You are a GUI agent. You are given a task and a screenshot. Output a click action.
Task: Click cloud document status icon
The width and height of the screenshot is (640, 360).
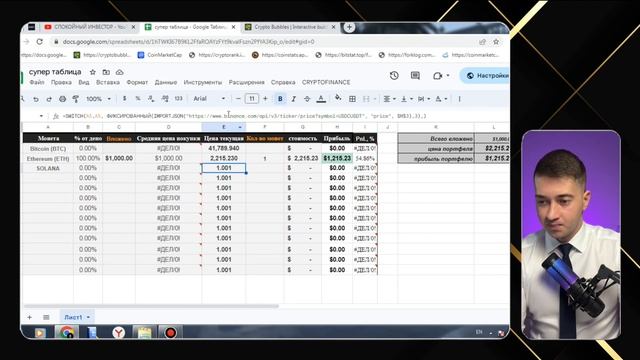119,72
